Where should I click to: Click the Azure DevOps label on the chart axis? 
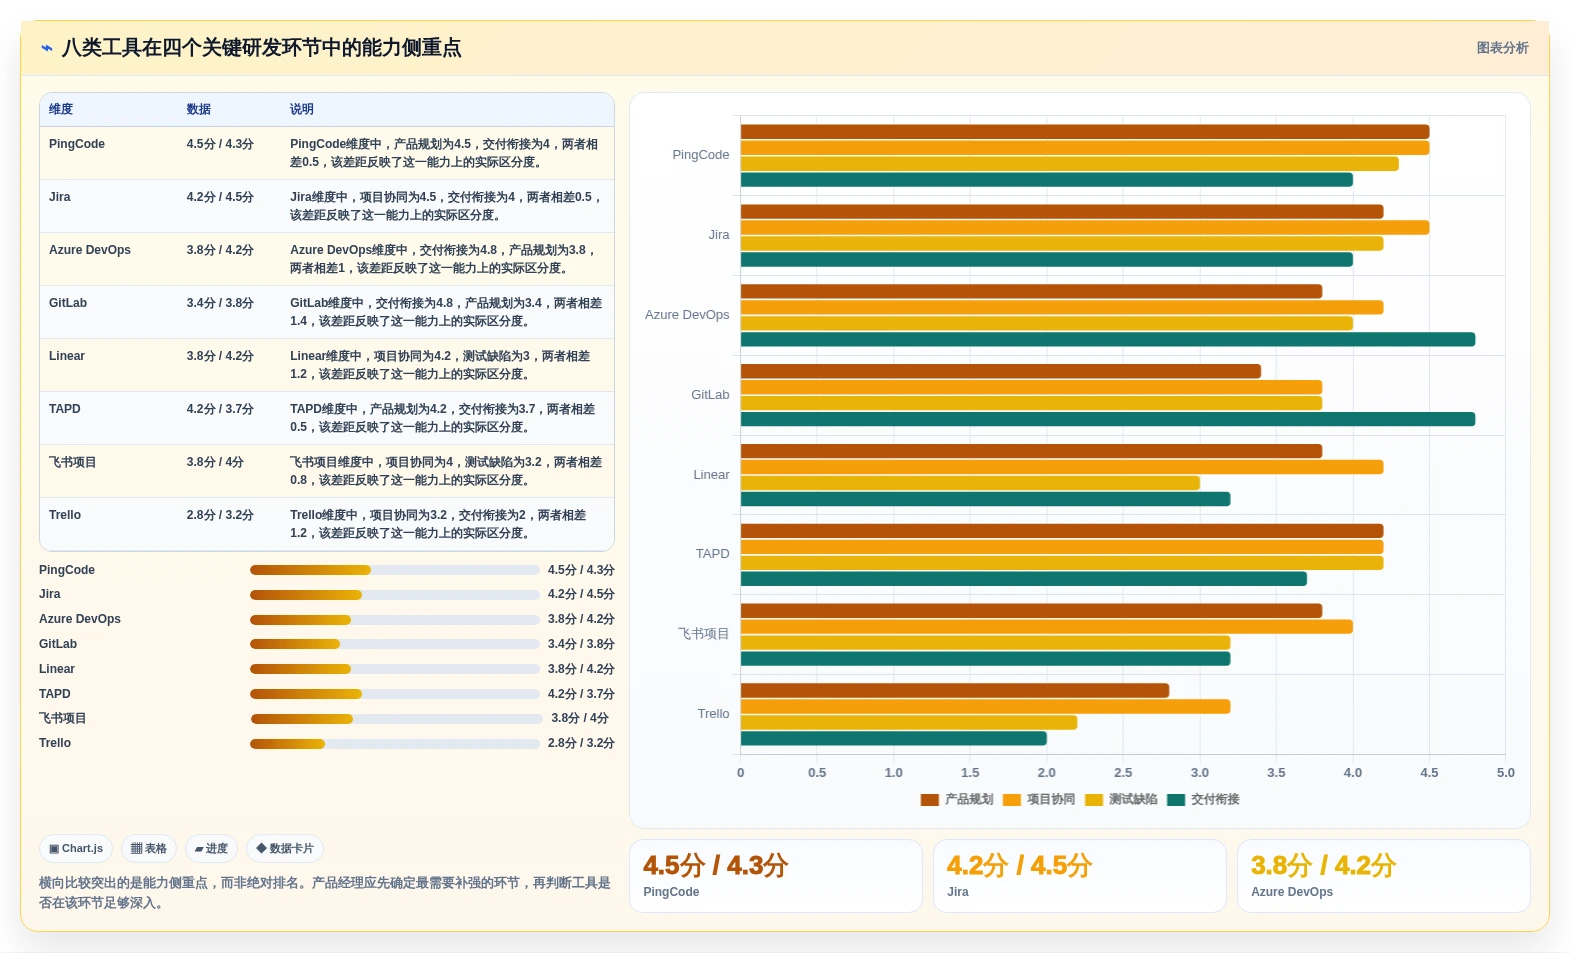687,315
